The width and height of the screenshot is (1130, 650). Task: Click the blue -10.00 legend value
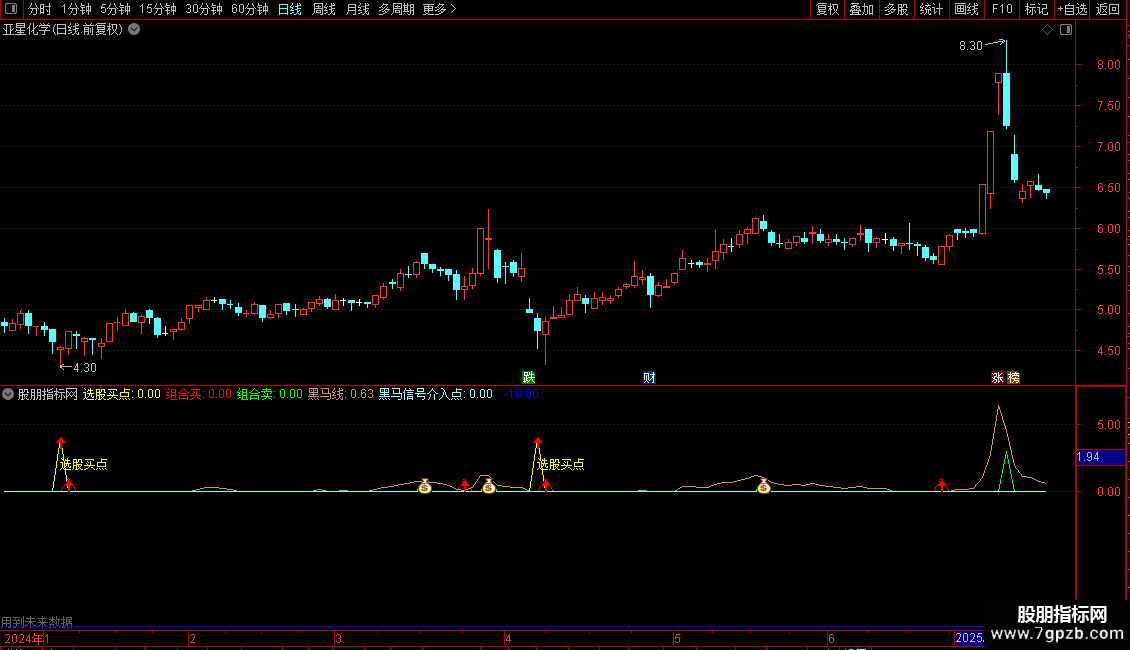(x=522, y=394)
